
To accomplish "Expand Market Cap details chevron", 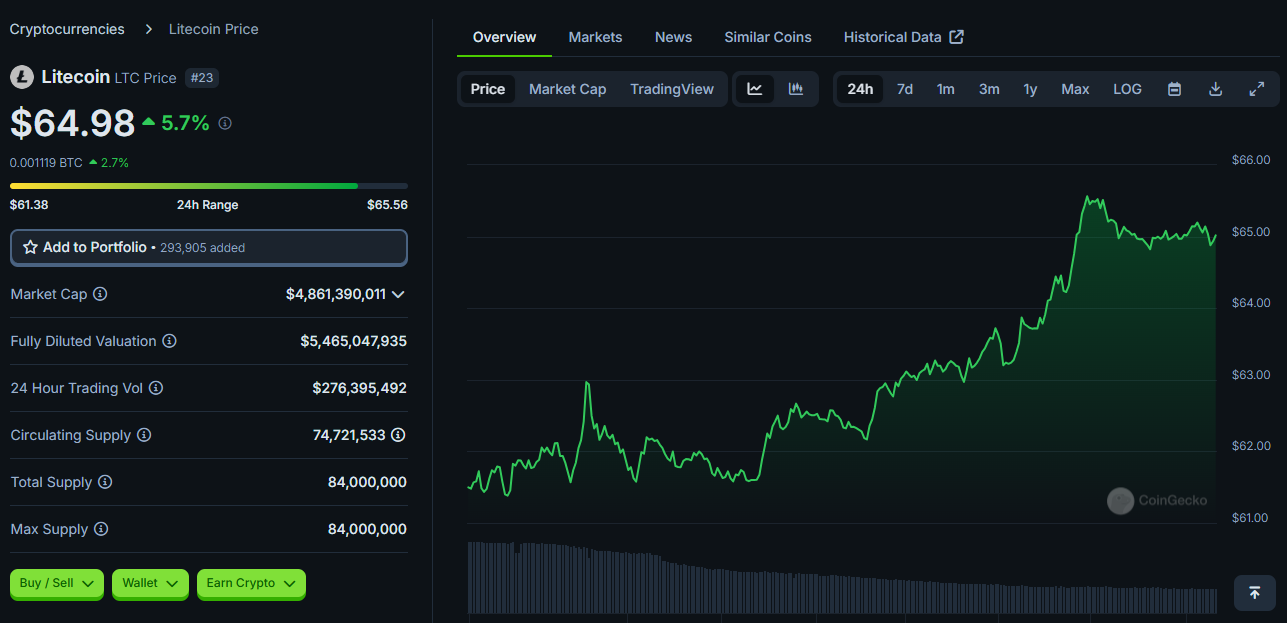I will pos(398,294).
